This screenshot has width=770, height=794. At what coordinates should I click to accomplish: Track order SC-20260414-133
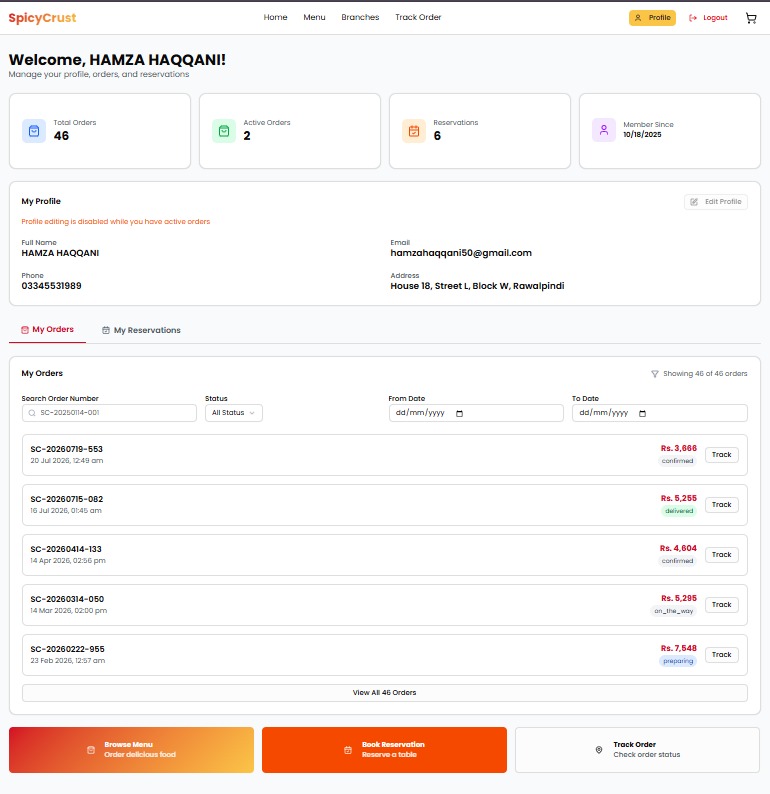(x=721, y=554)
